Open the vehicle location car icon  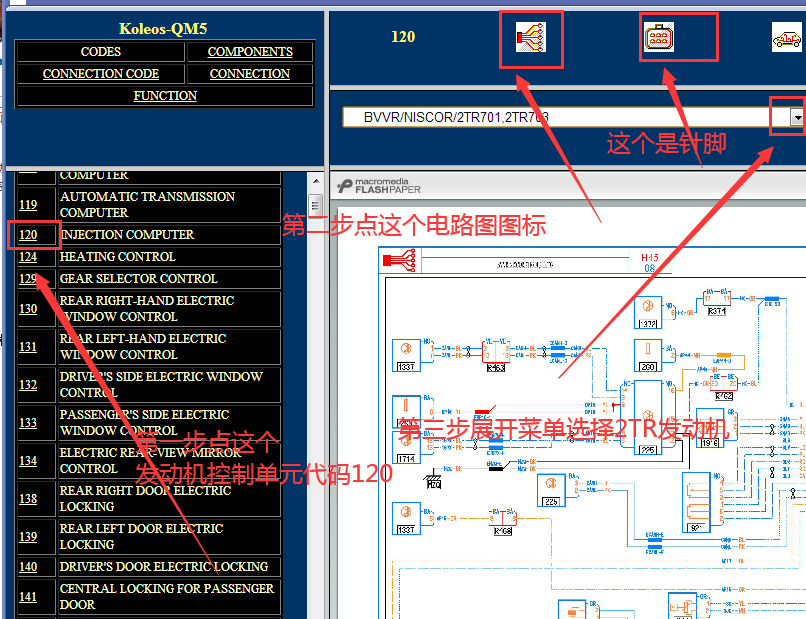787,38
